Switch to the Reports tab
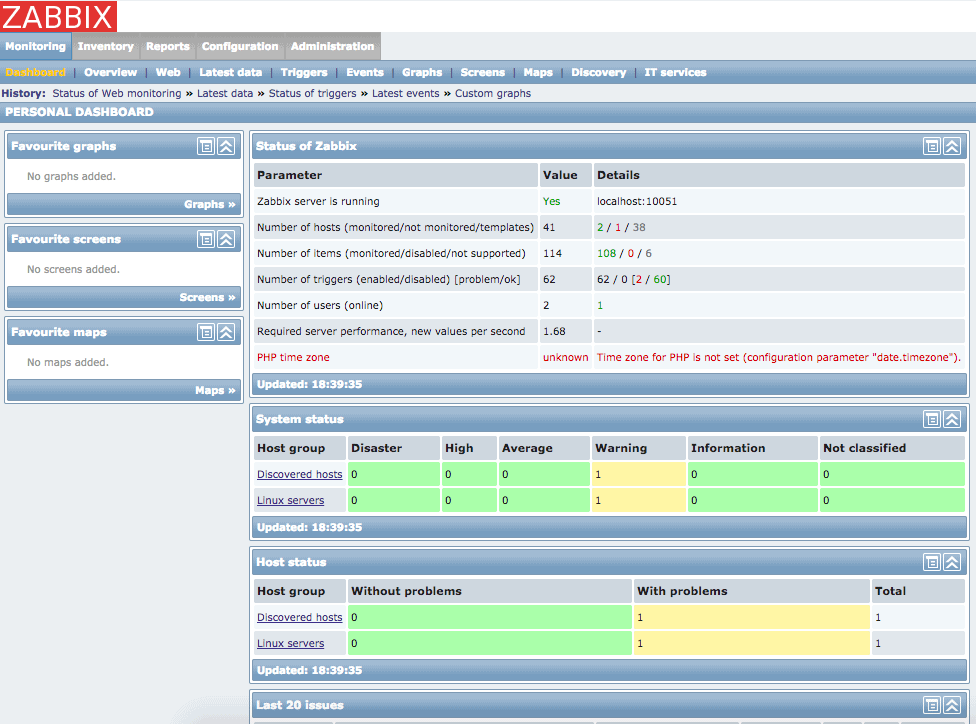976x724 pixels. click(x=167, y=47)
